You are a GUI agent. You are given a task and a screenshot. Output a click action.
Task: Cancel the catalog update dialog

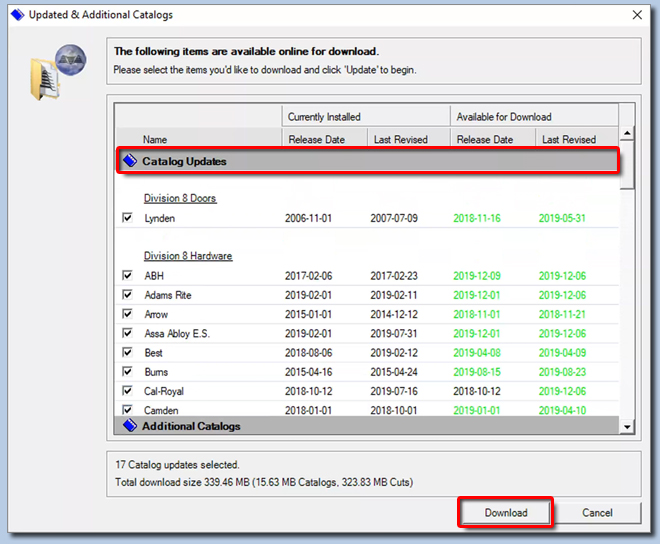tap(597, 513)
